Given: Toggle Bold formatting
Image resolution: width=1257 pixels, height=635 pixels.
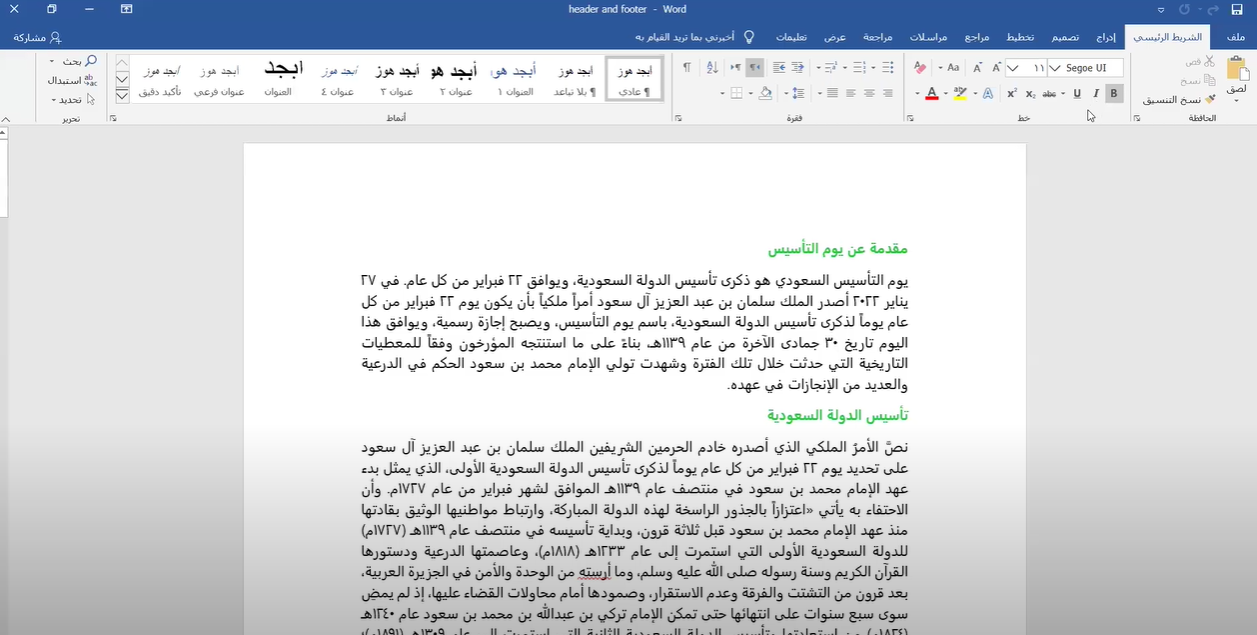Looking at the screenshot, I should pyautogui.click(x=1115, y=94).
